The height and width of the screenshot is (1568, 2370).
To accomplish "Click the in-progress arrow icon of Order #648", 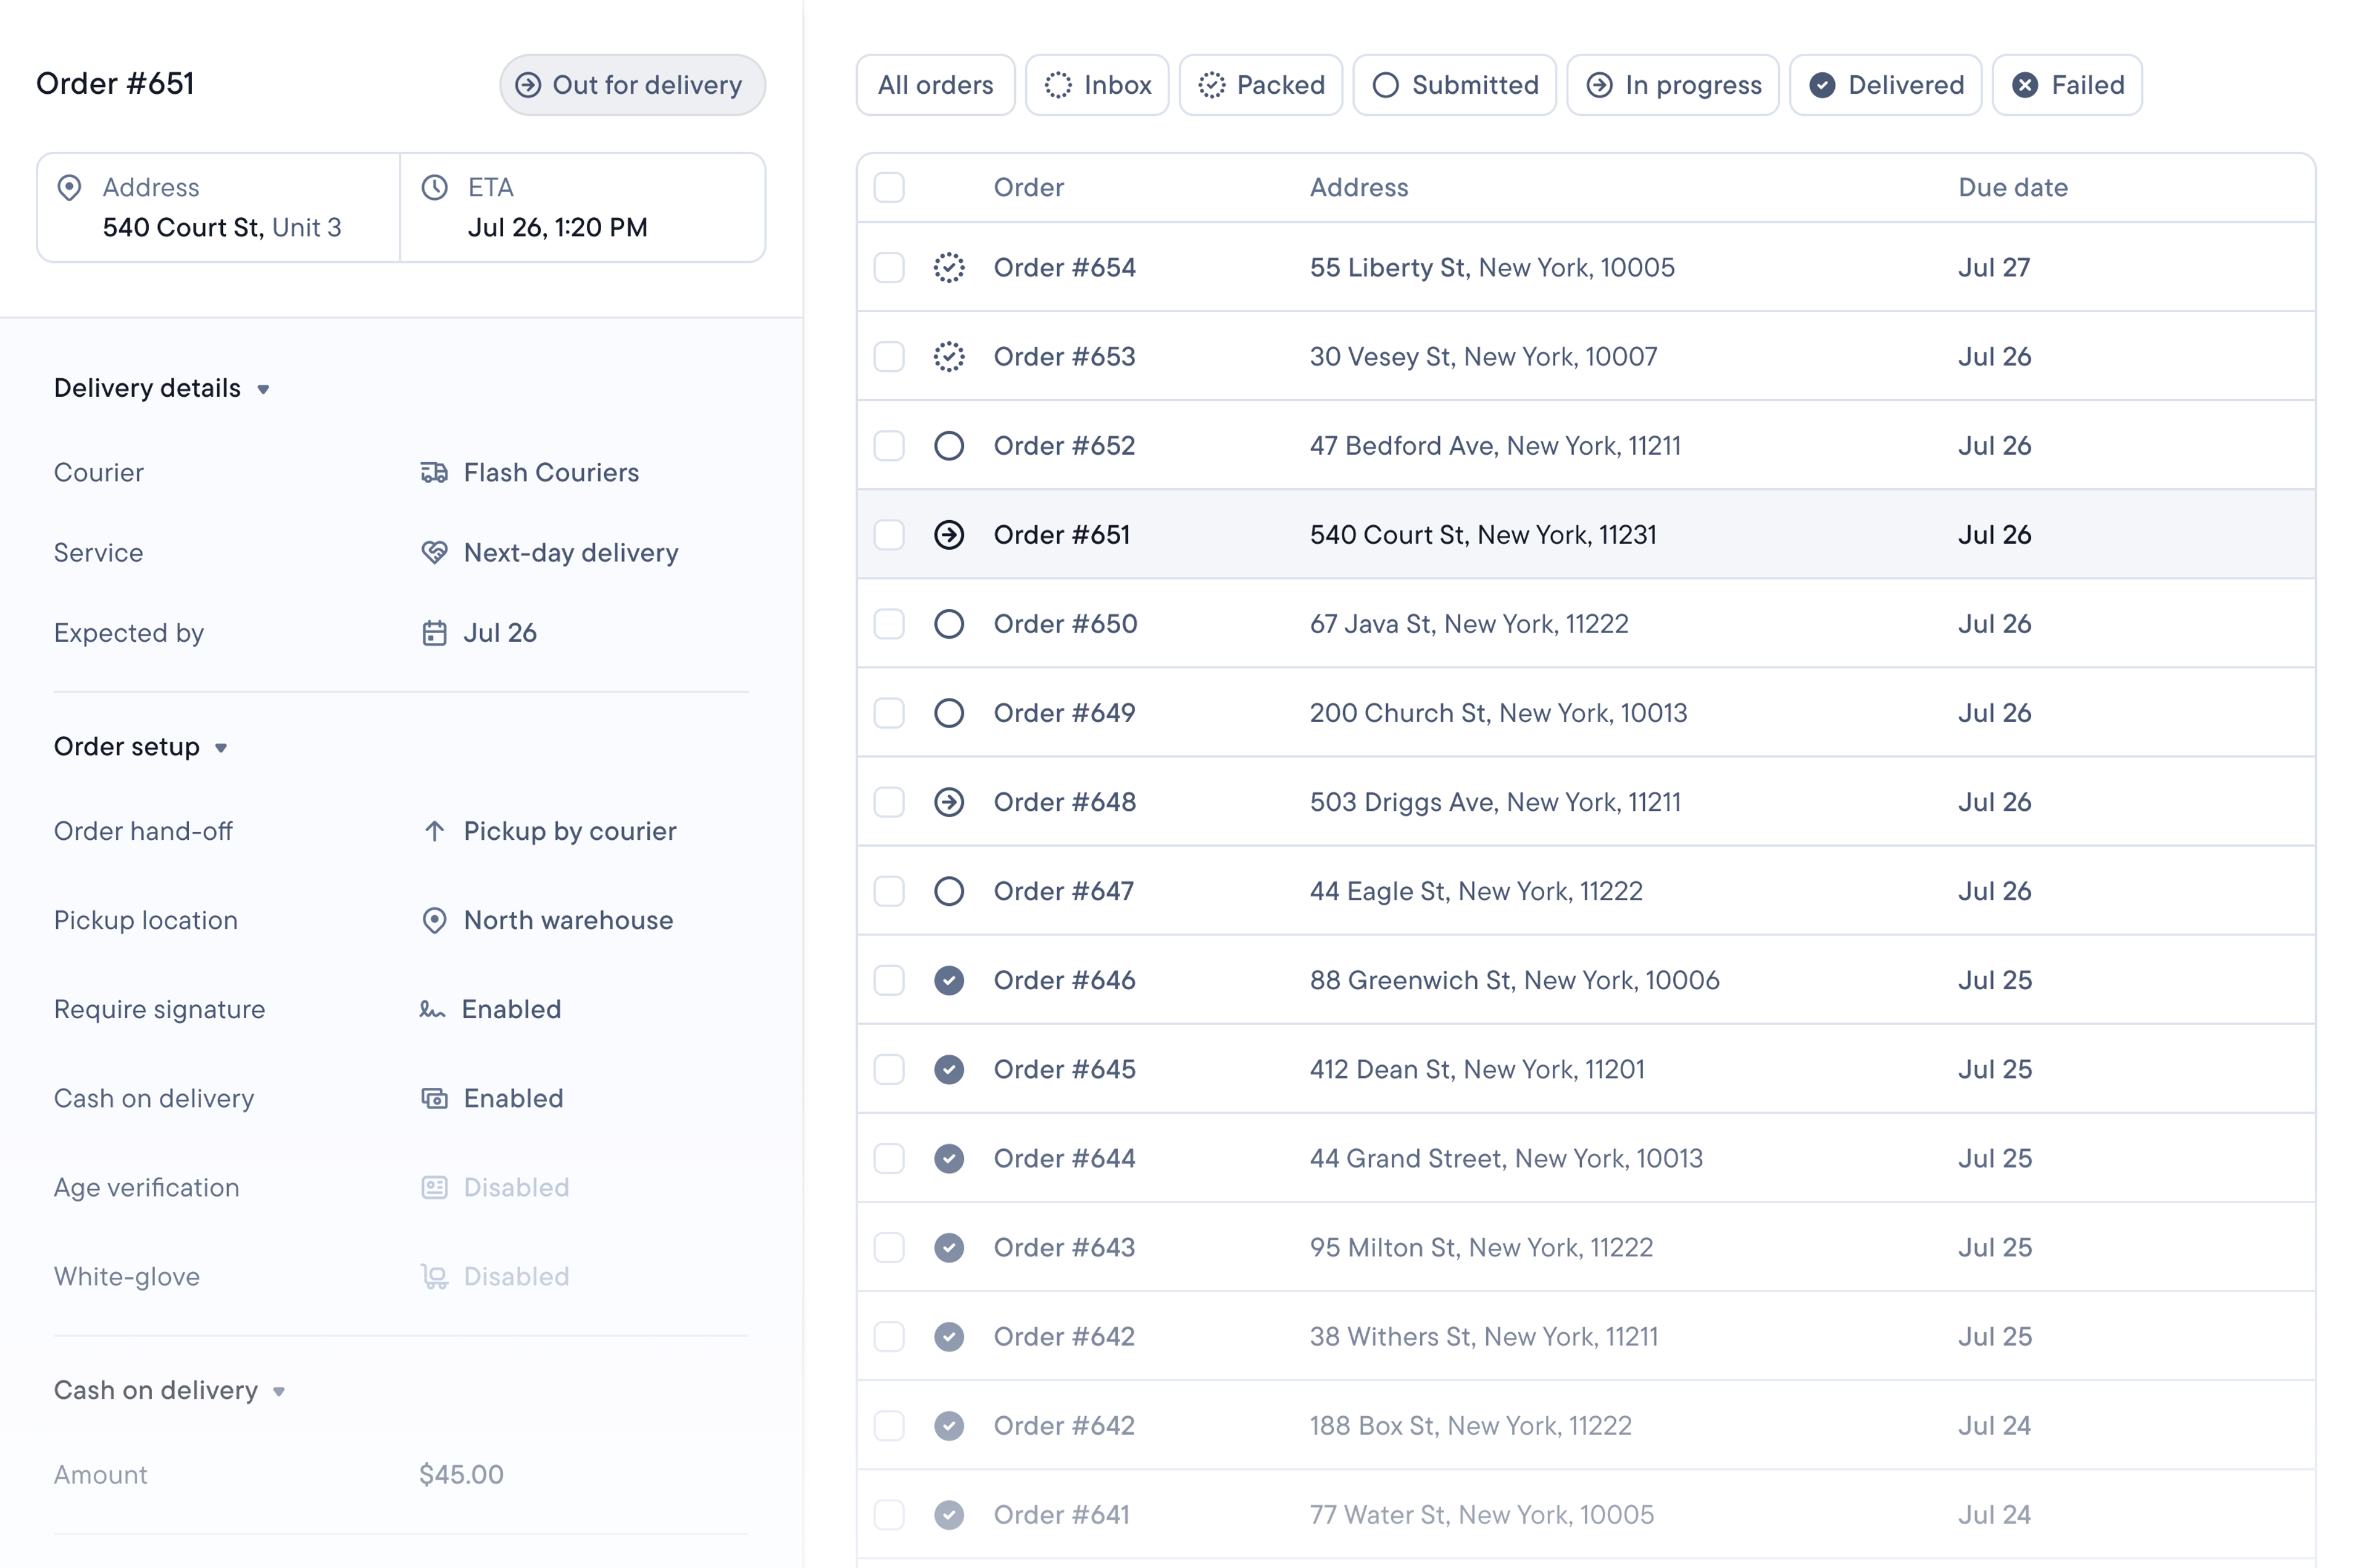I will pos(949,802).
